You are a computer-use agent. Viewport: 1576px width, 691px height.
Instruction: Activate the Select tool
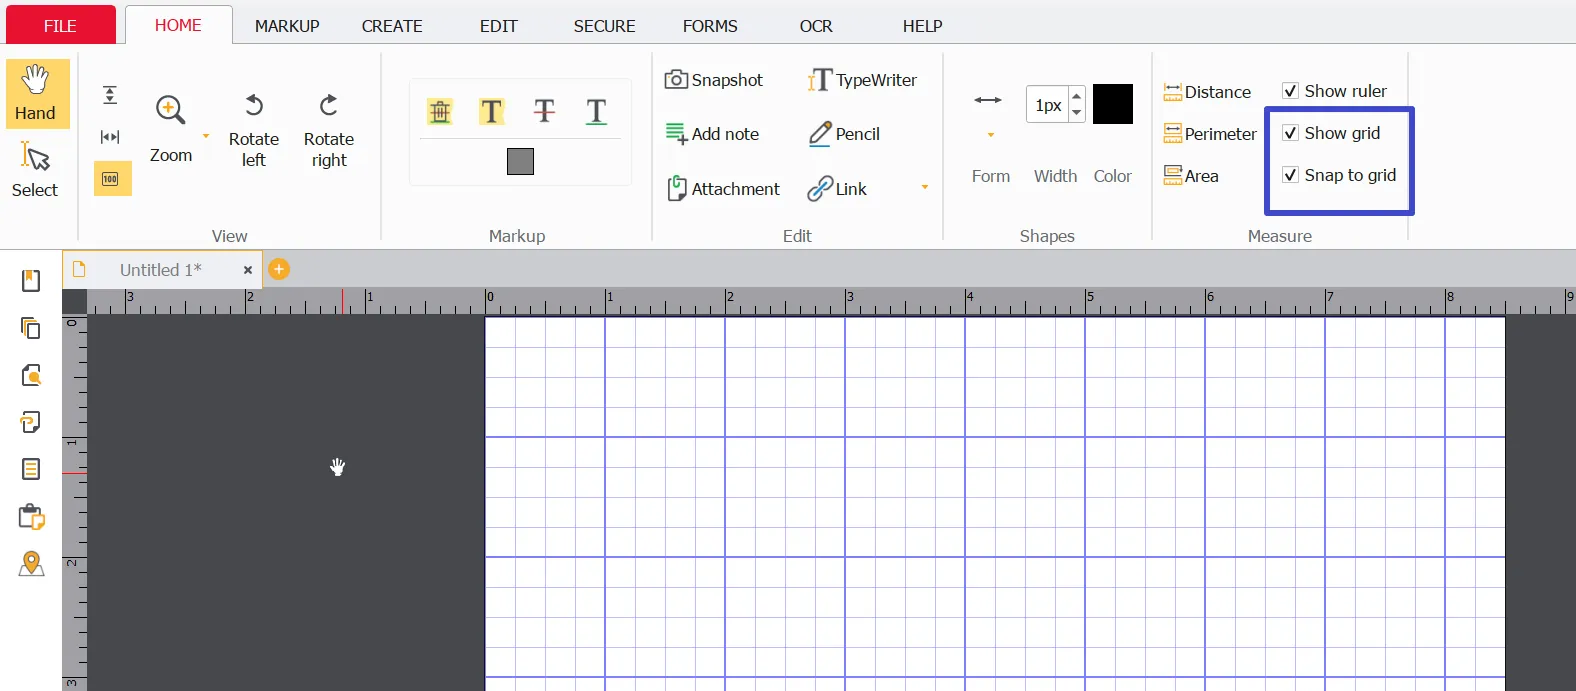35,169
